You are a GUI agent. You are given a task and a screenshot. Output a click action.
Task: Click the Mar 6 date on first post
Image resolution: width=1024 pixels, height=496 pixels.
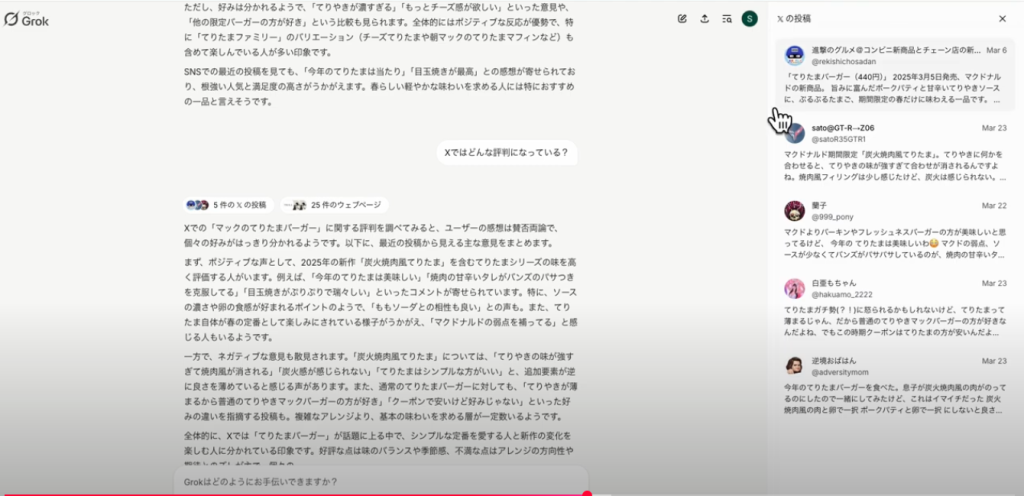[x=997, y=50]
